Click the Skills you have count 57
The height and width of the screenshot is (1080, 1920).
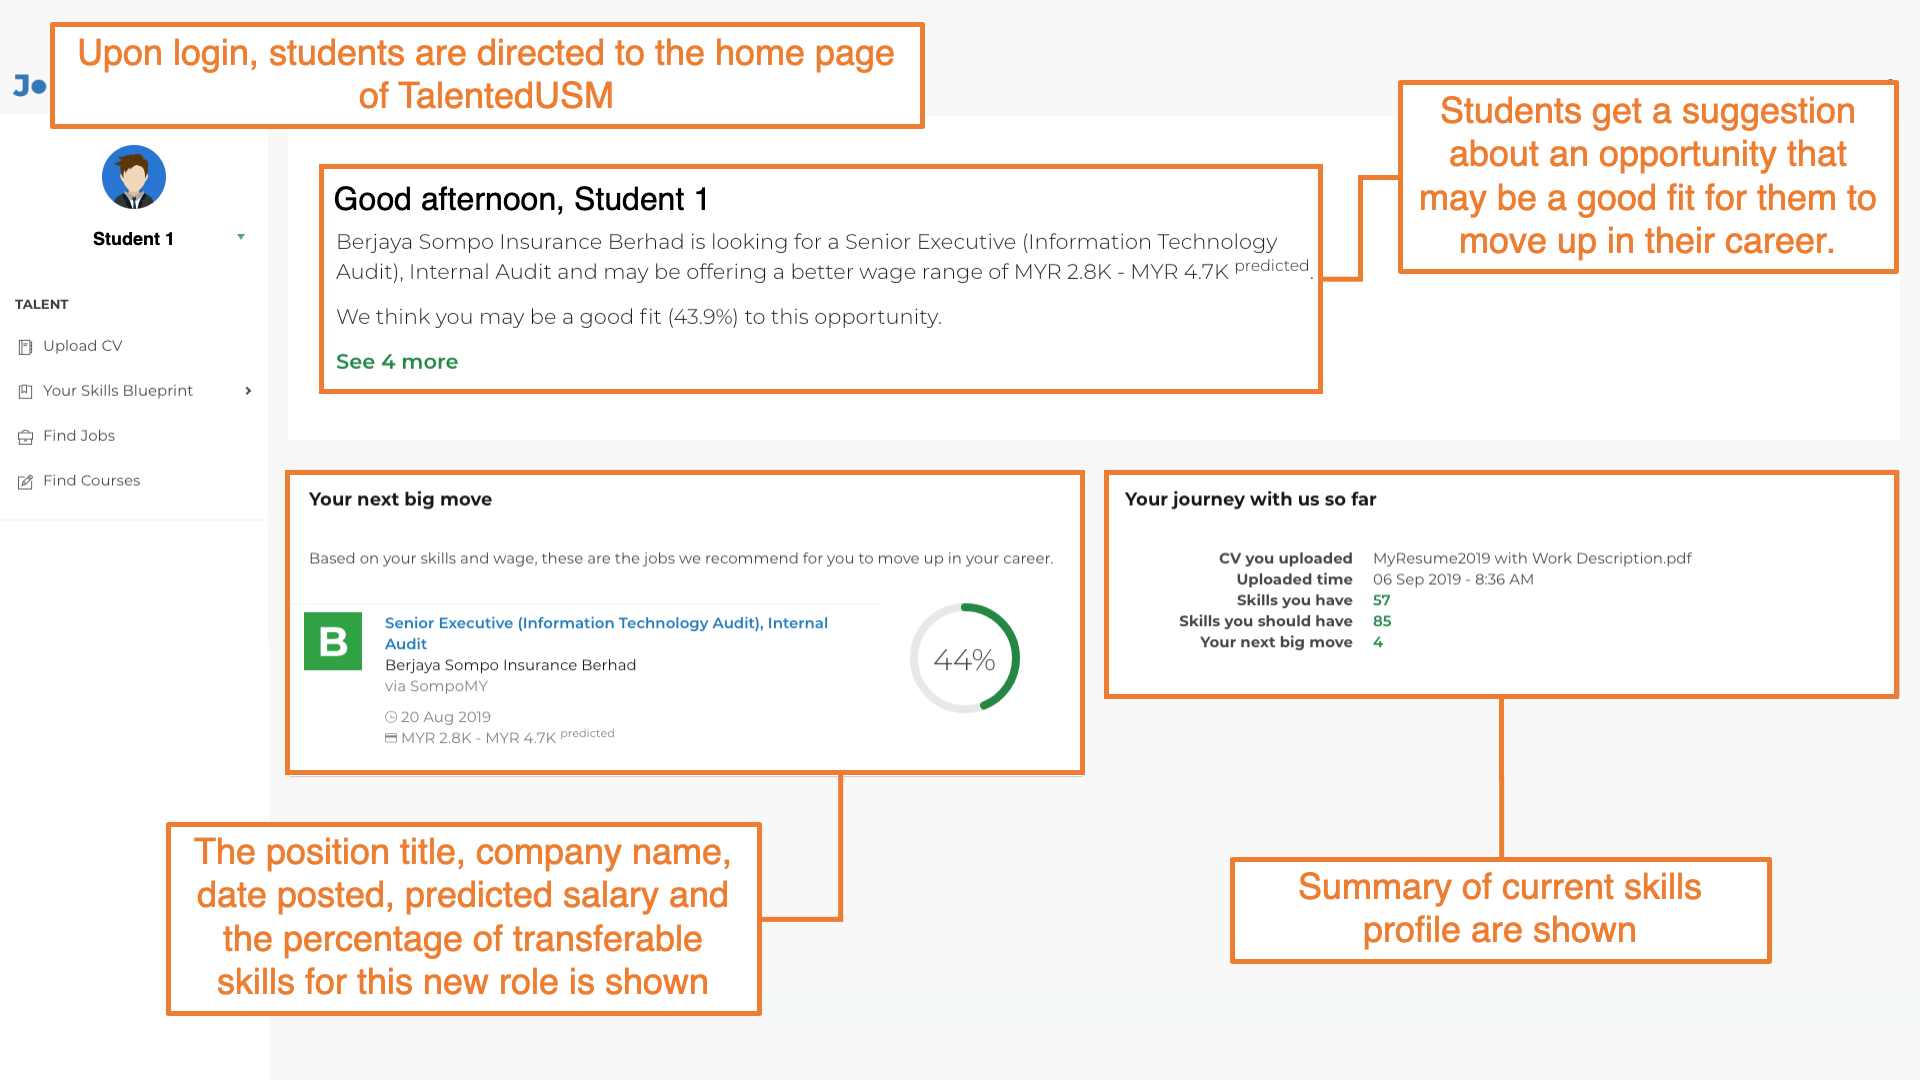pyautogui.click(x=1381, y=600)
